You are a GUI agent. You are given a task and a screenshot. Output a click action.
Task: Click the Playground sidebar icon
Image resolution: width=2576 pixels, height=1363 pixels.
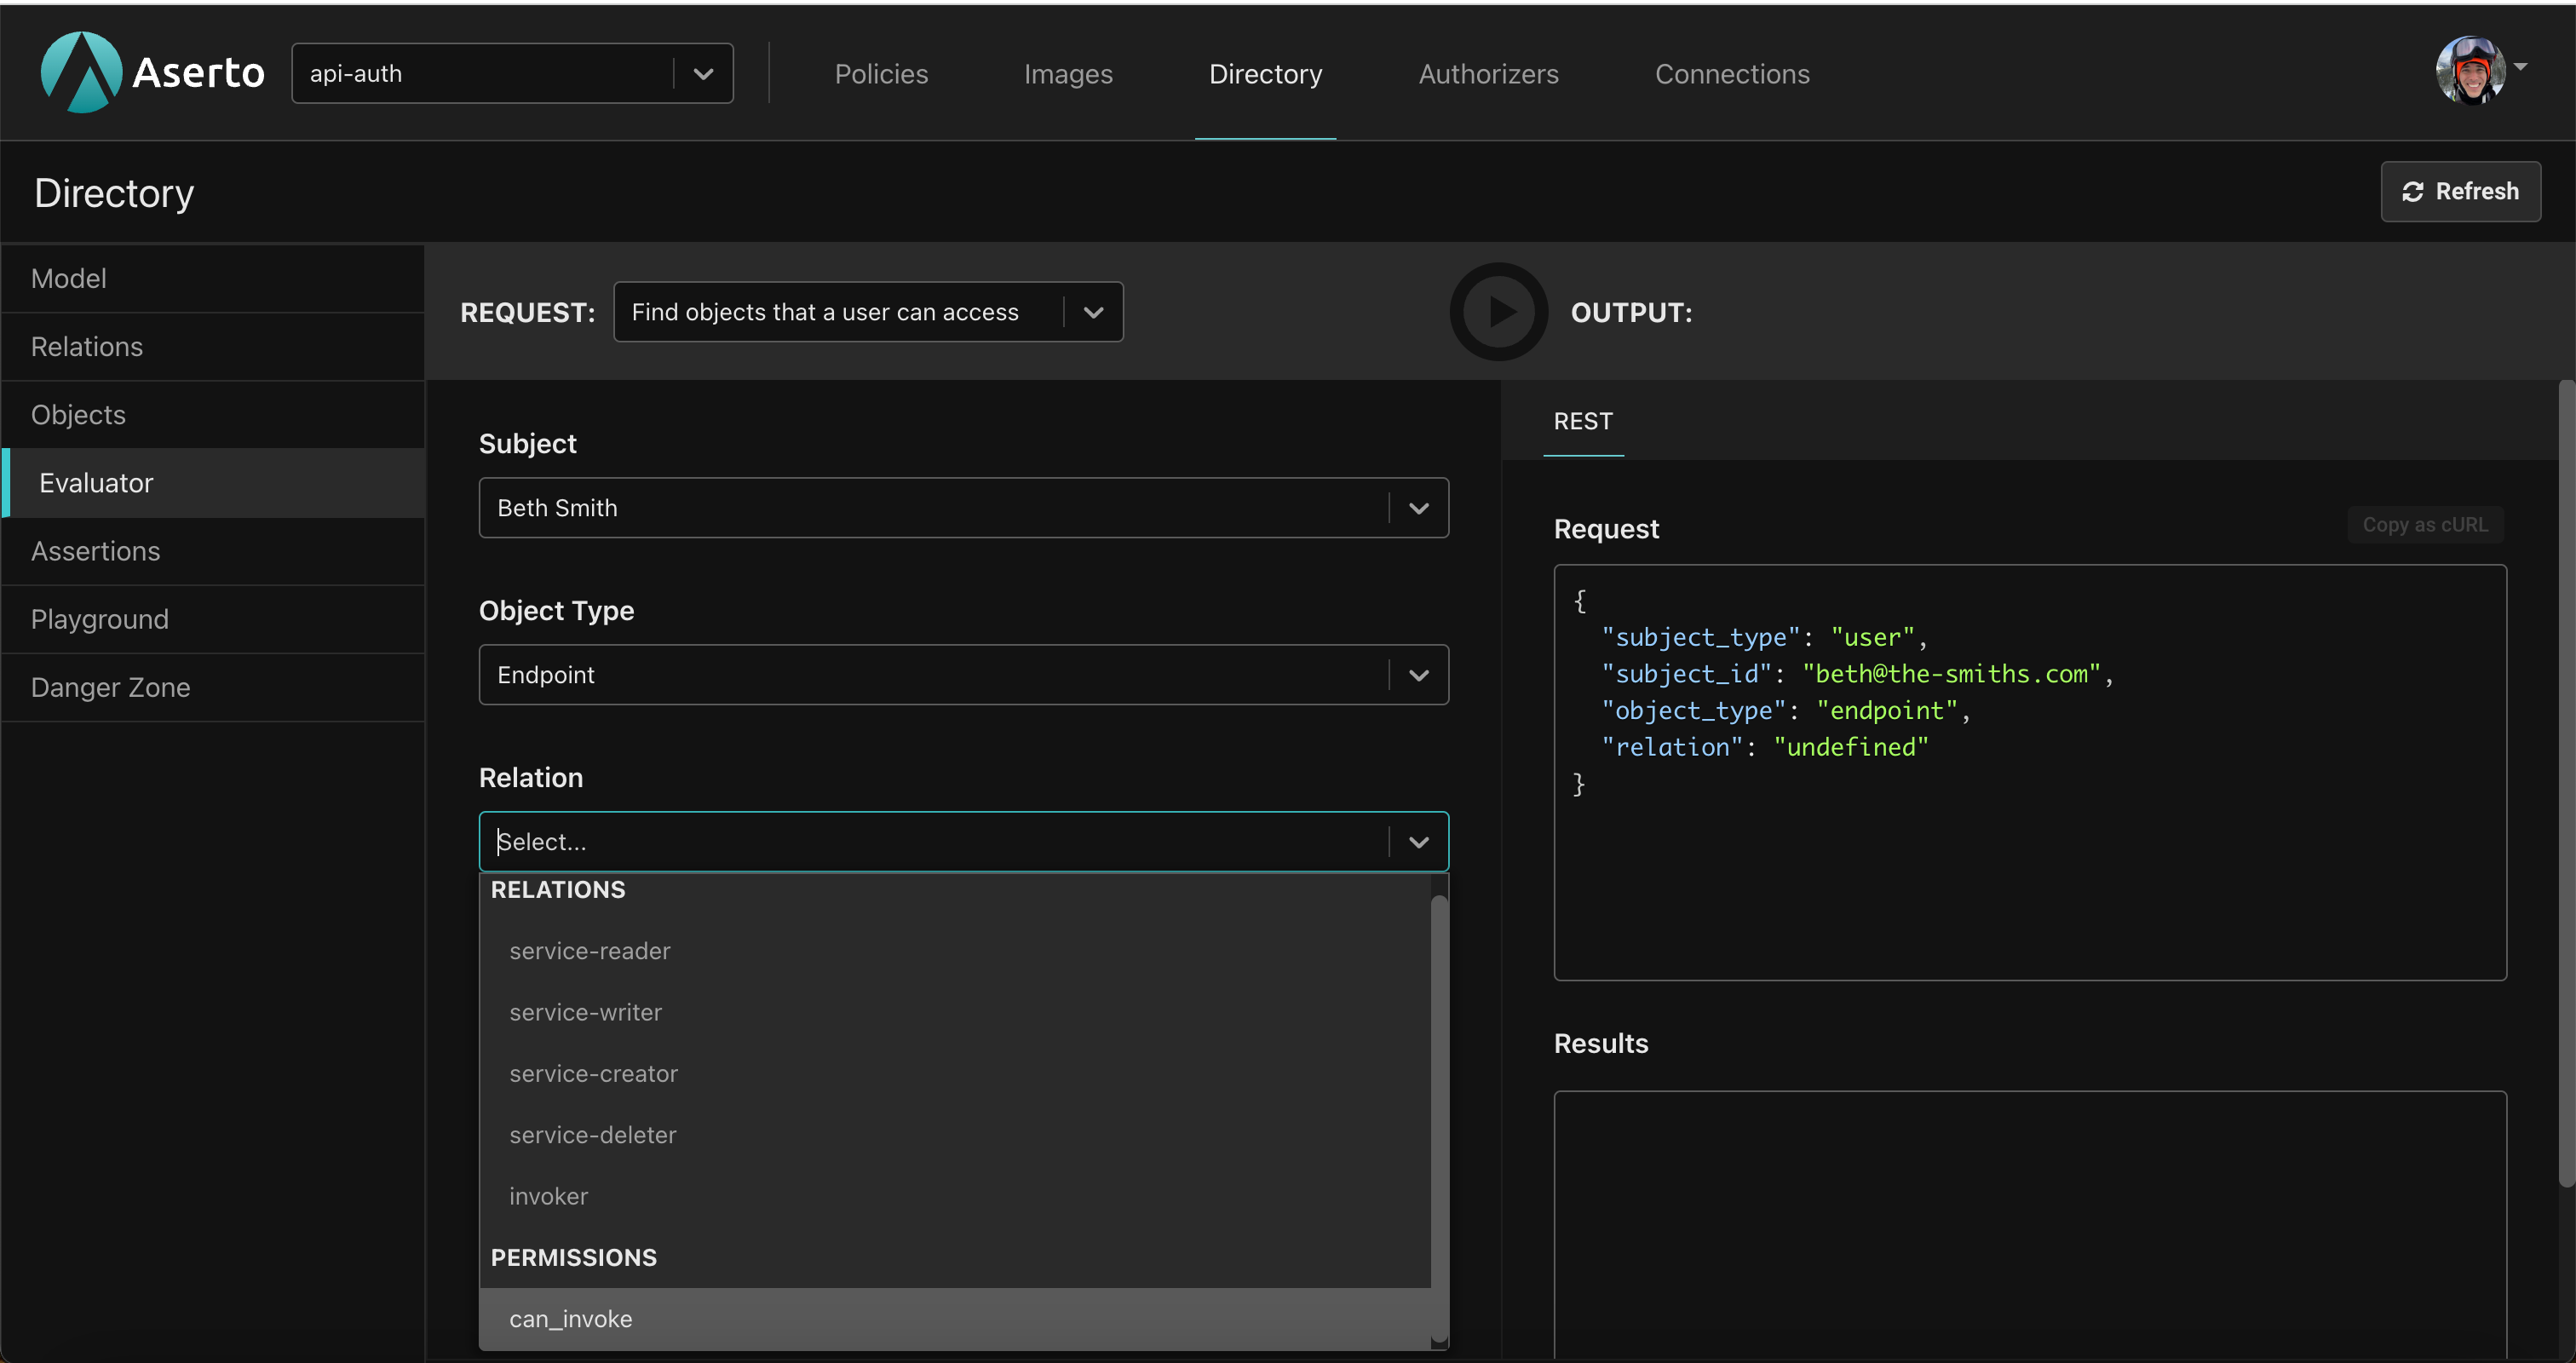[x=101, y=618]
